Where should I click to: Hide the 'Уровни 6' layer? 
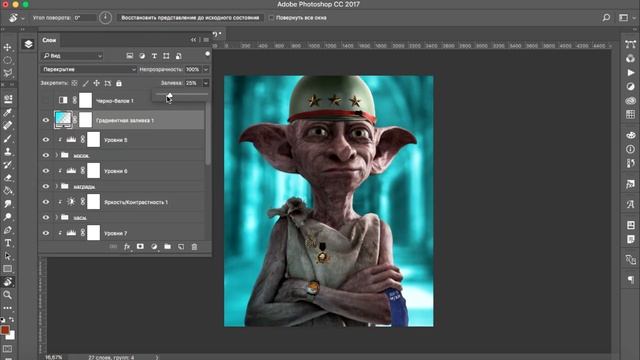[46, 171]
